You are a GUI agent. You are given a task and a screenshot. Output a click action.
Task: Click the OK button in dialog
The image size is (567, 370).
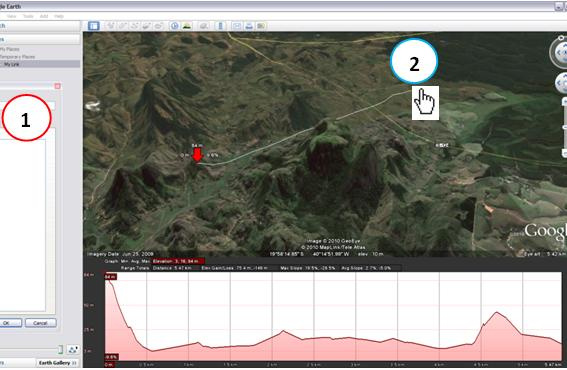10,323
